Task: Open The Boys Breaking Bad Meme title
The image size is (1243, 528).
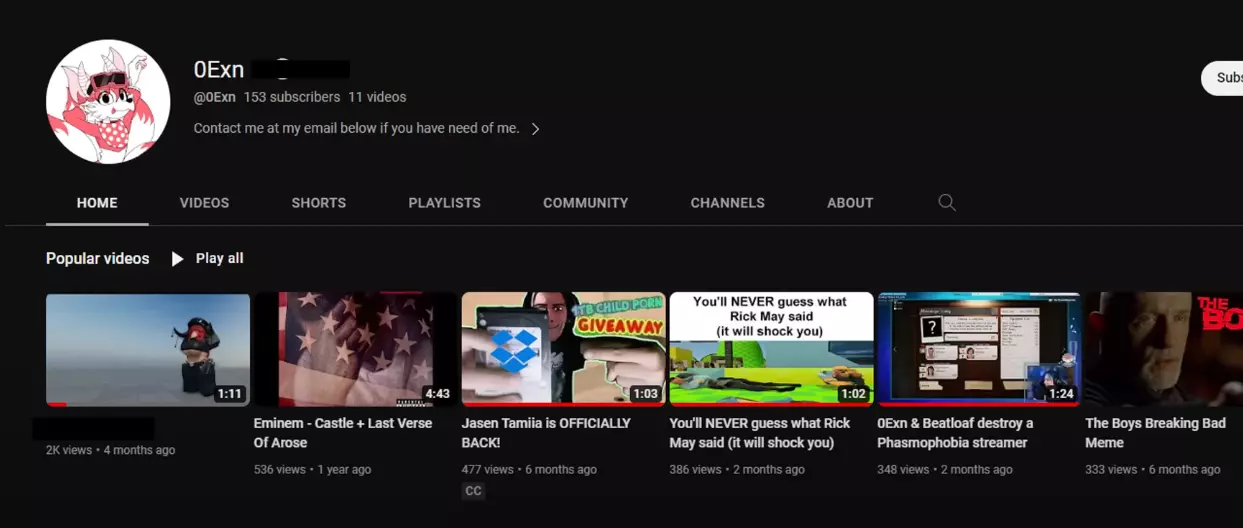Action: tap(1155, 433)
